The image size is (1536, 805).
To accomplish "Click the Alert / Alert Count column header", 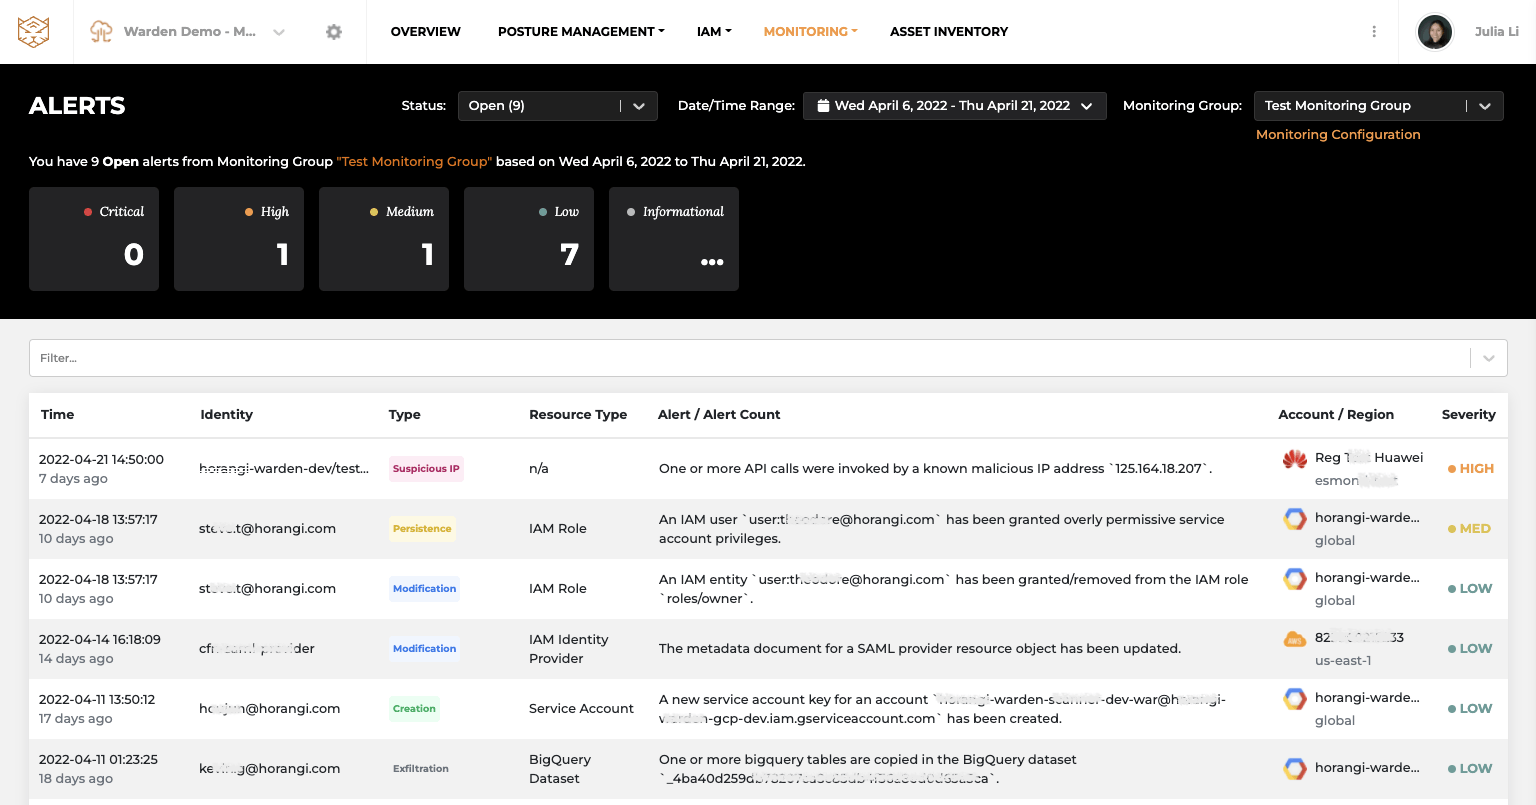I will coord(719,414).
